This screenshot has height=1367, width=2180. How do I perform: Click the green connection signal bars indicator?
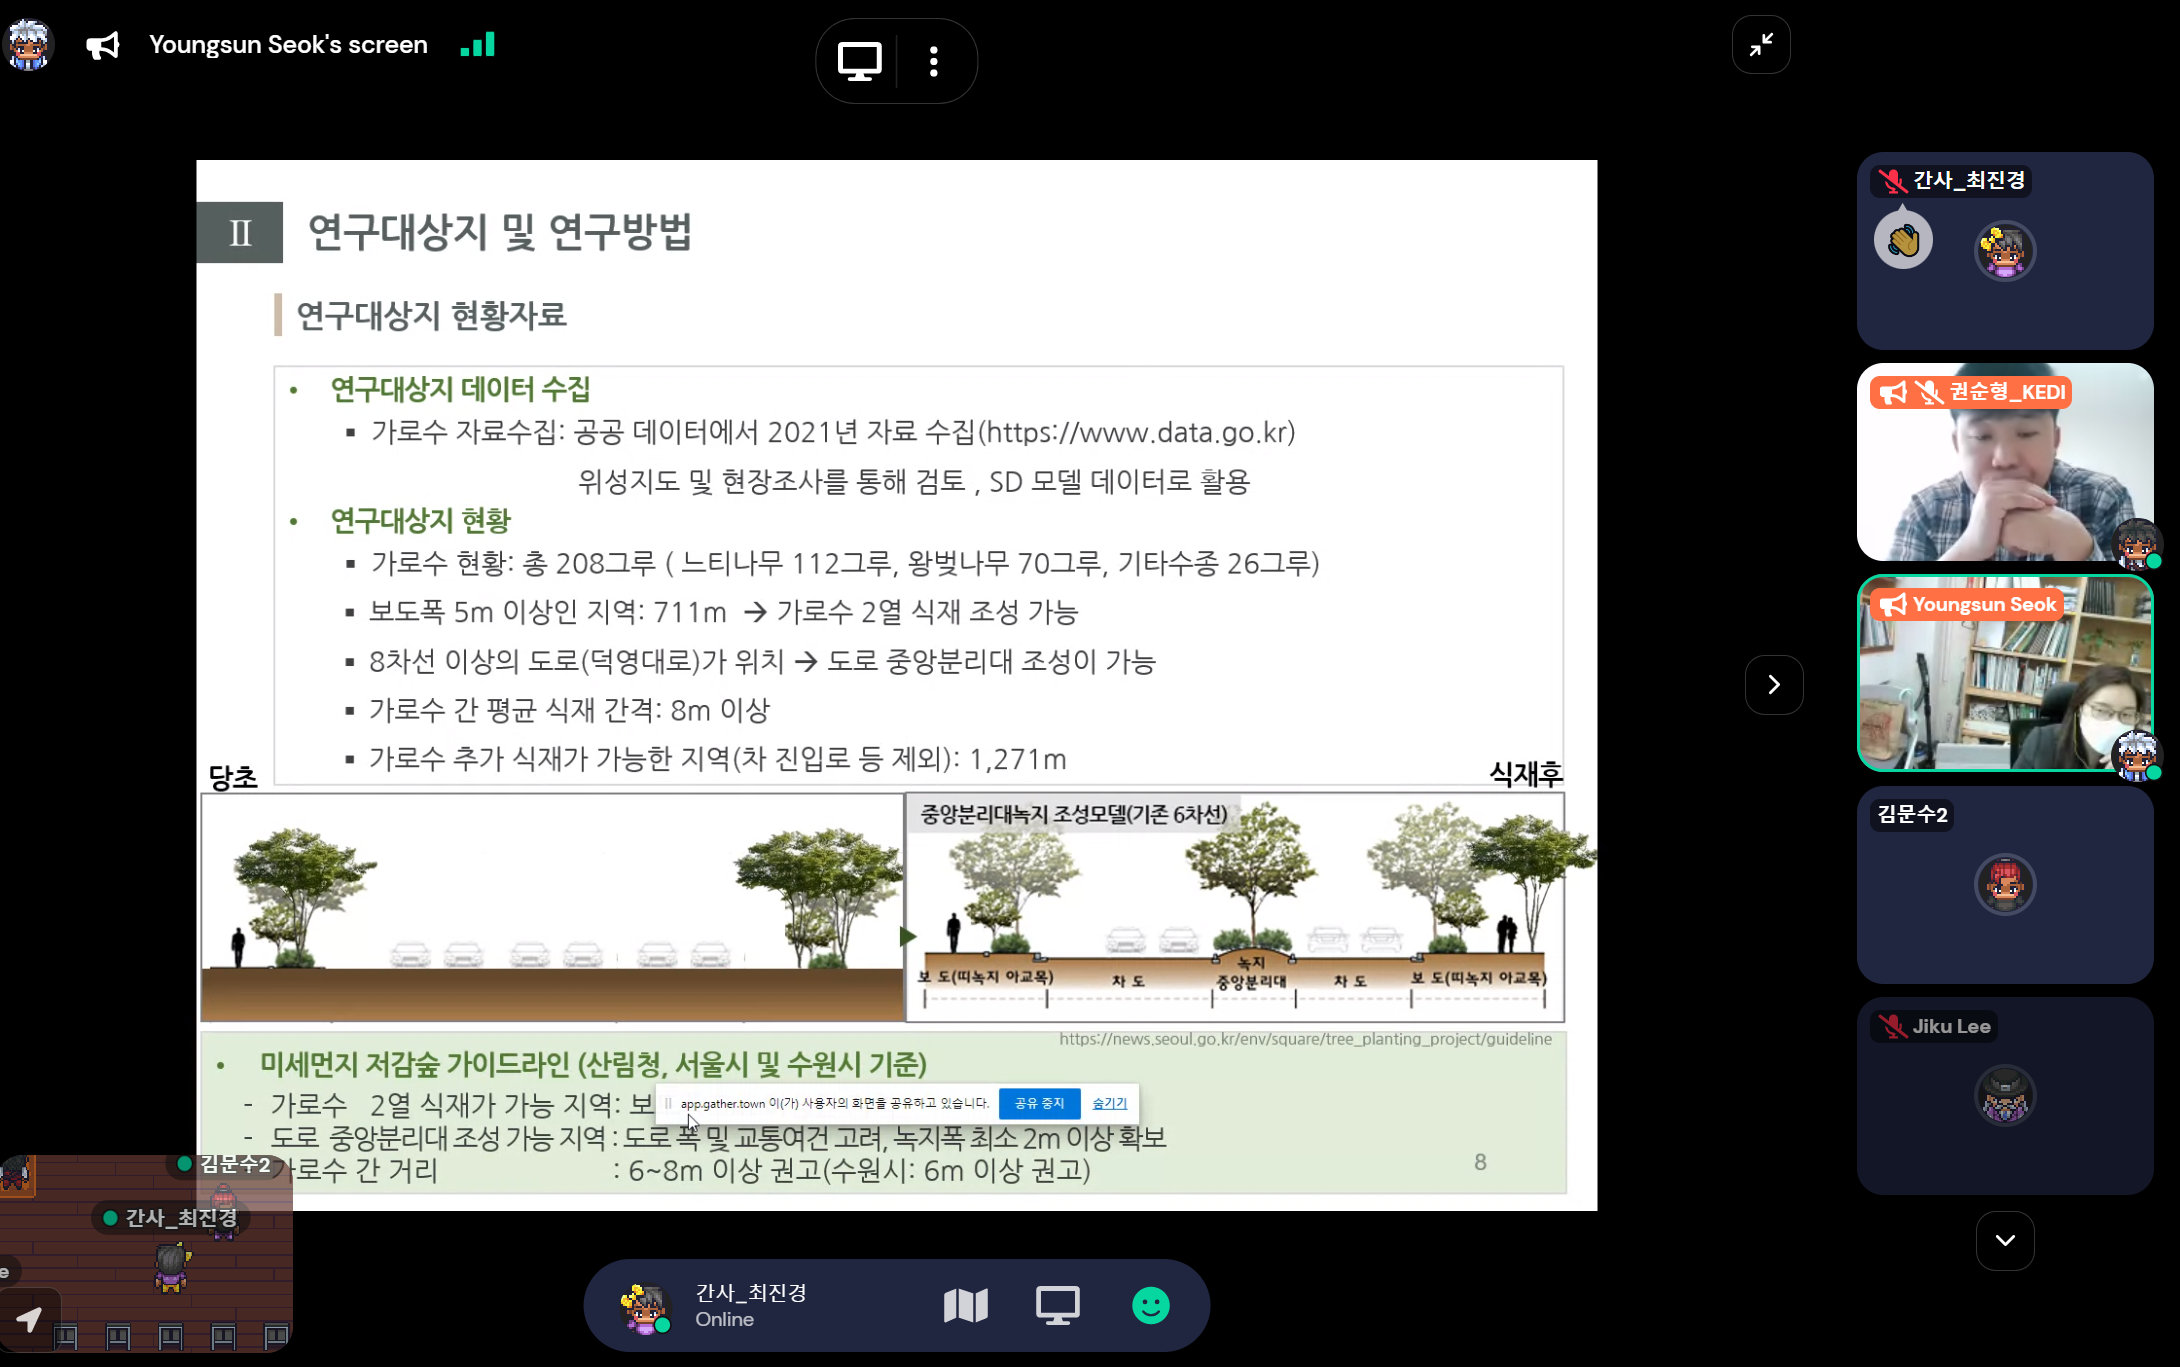pos(478,45)
